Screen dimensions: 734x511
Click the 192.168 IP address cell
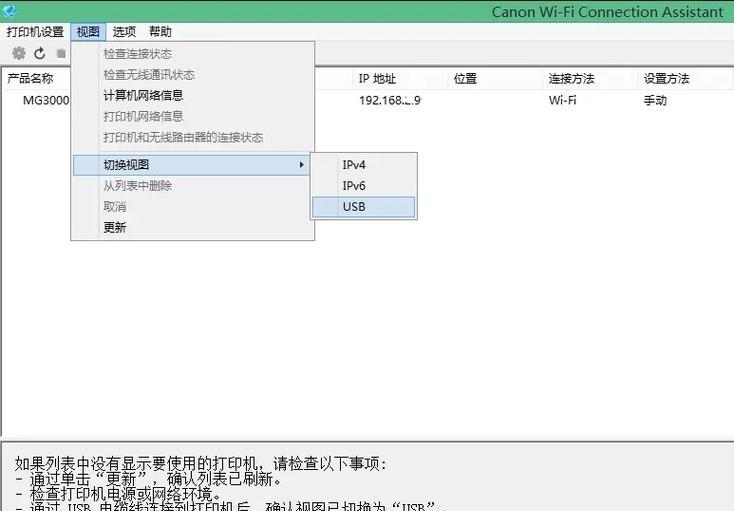click(x=390, y=101)
